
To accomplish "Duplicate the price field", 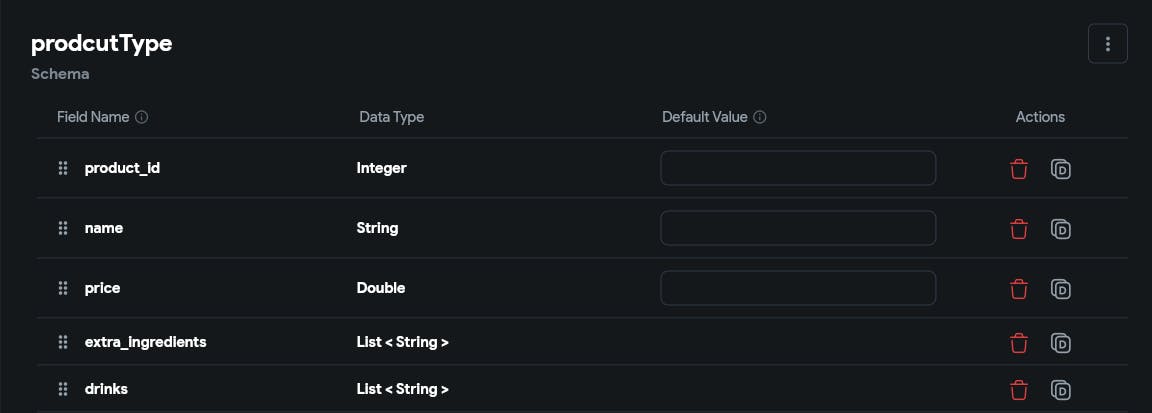I will point(1061,289).
